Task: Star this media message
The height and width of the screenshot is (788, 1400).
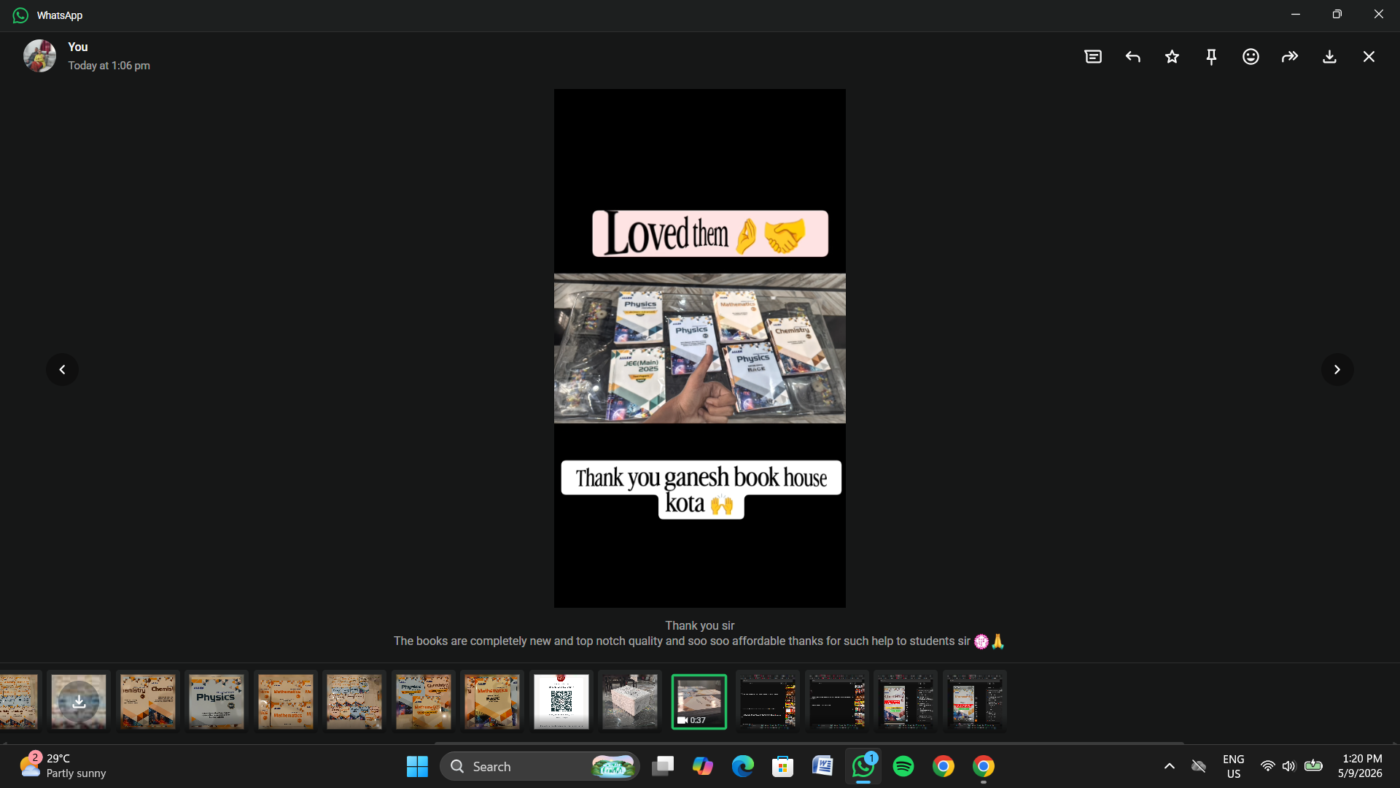Action: (1172, 57)
